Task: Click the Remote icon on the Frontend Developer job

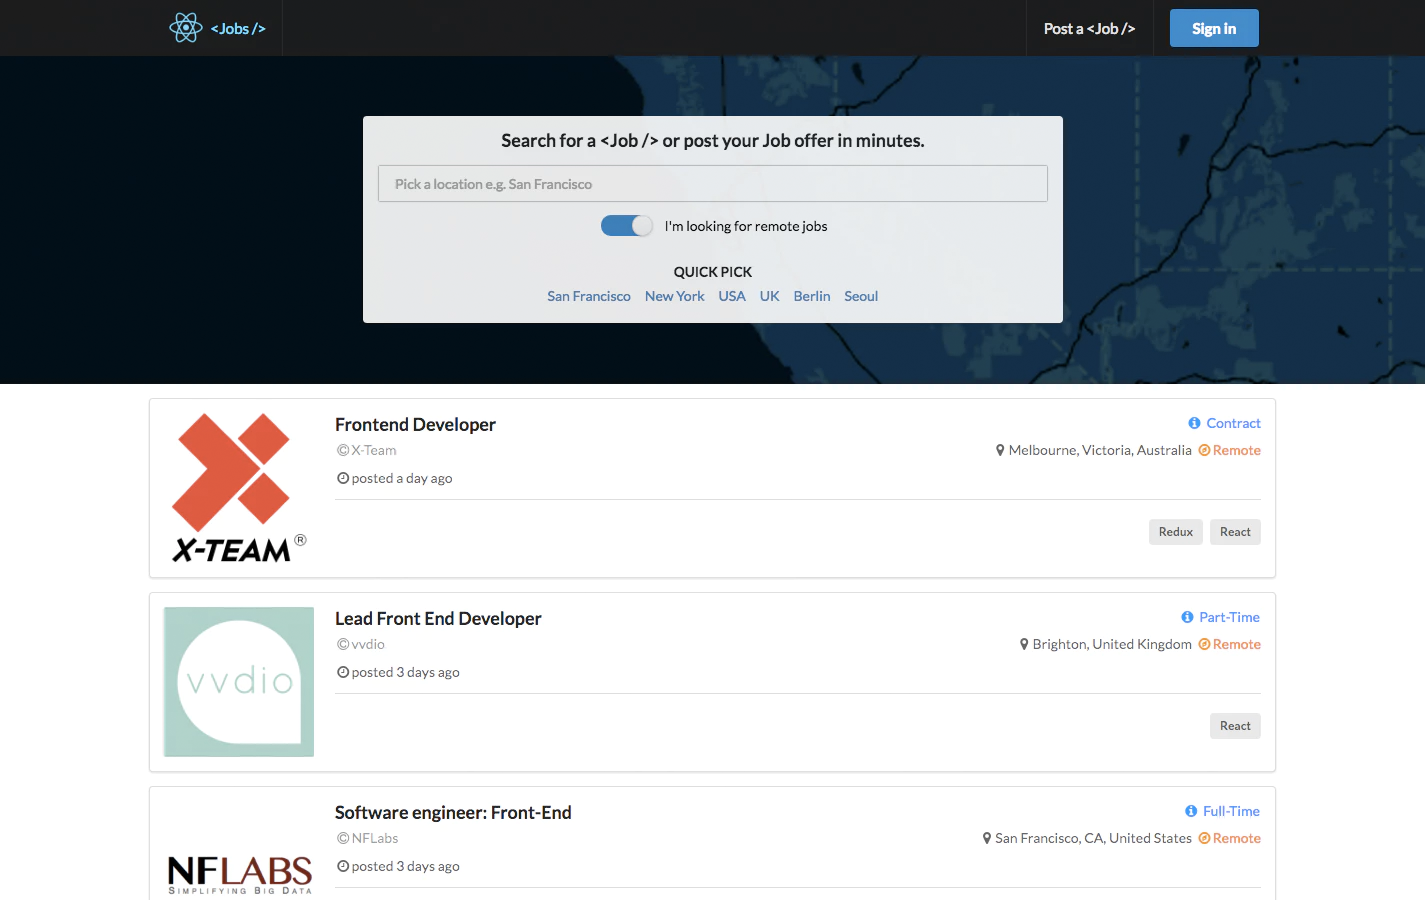Action: [1202, 450]
